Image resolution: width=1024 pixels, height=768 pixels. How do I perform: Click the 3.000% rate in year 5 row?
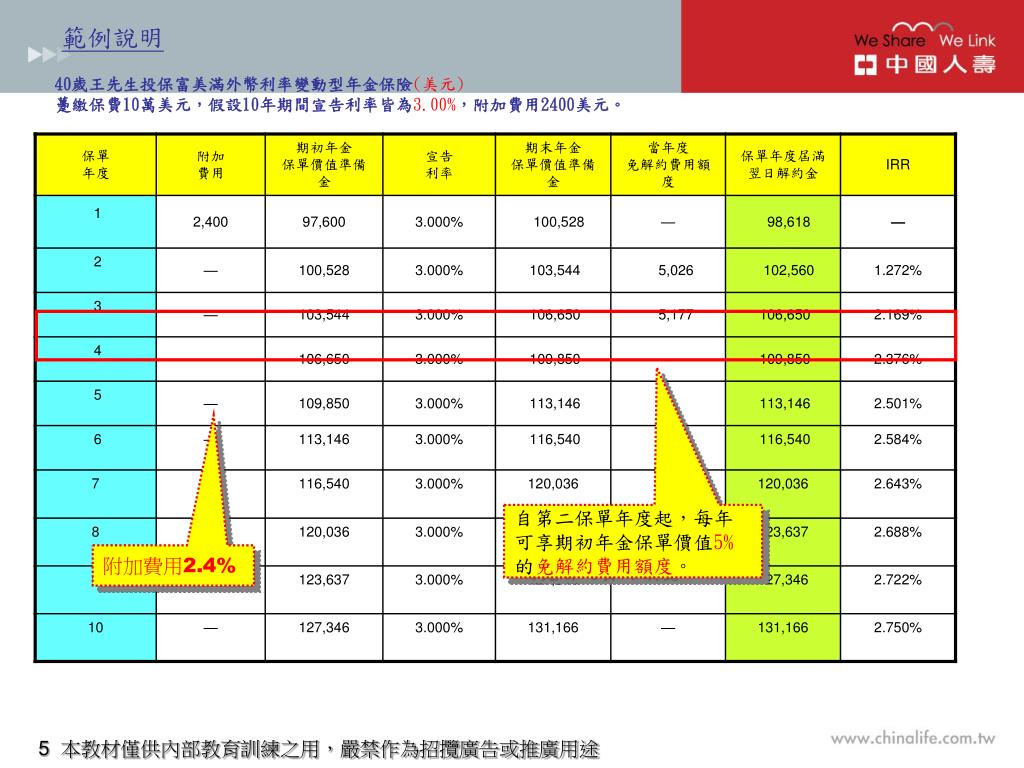pos(439,404)
